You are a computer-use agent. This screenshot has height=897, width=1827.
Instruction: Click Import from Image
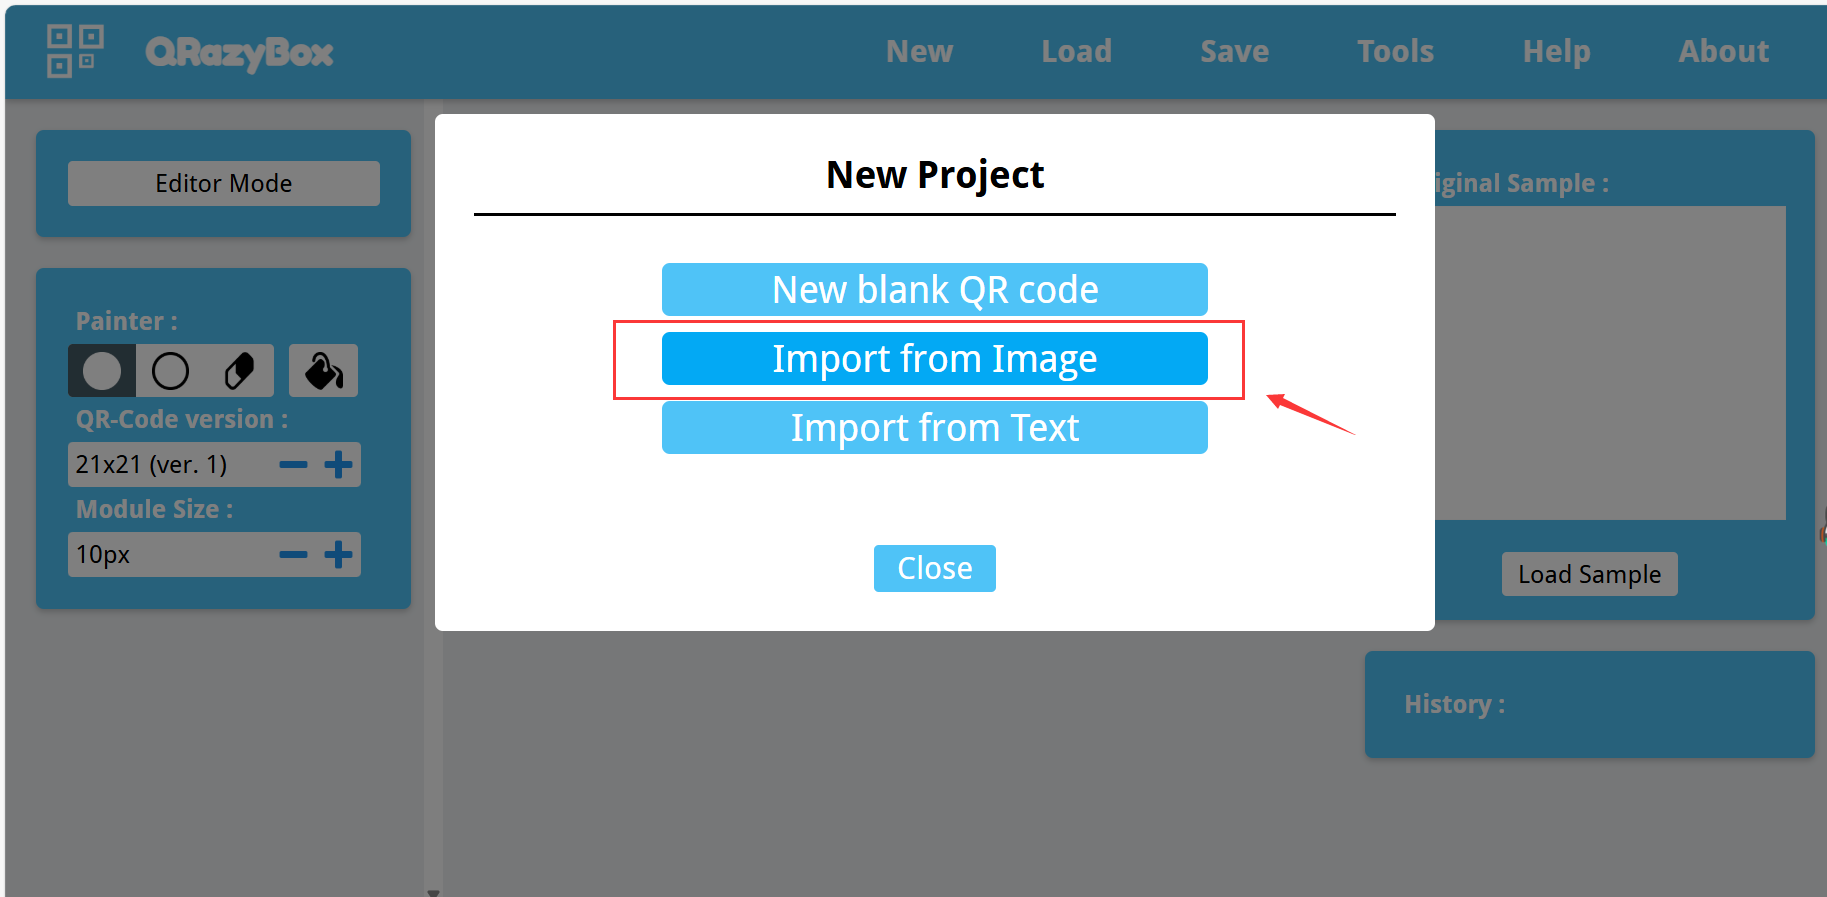pos(934,359)
